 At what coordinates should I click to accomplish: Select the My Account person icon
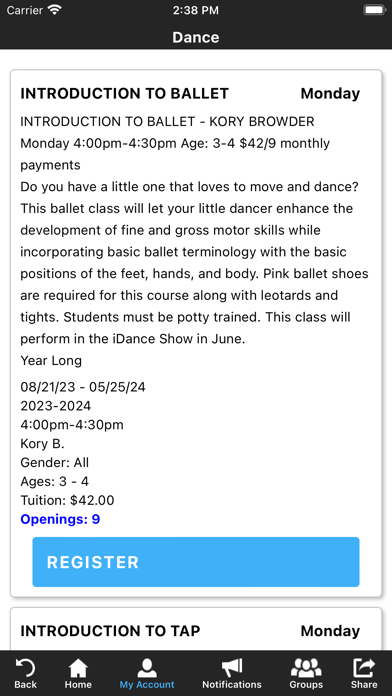click(147, 667)
